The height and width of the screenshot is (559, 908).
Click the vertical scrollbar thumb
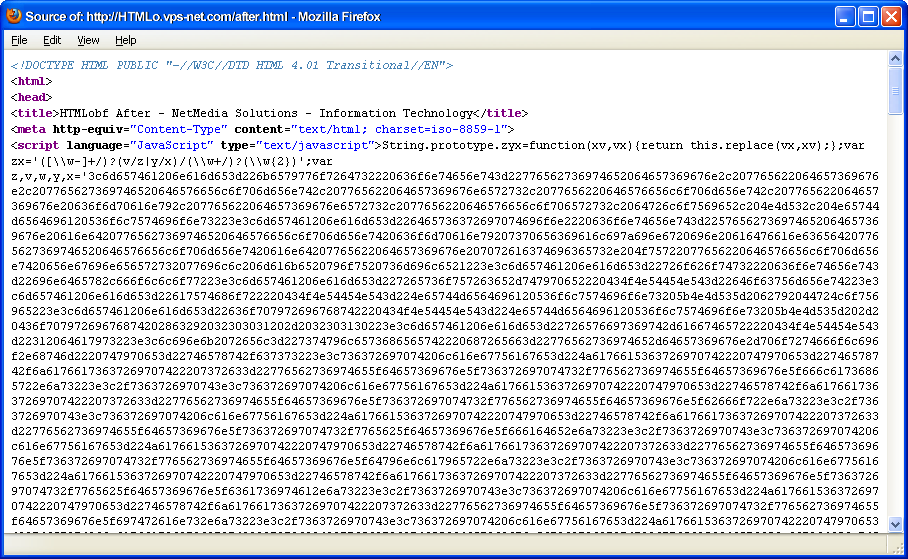896,92
